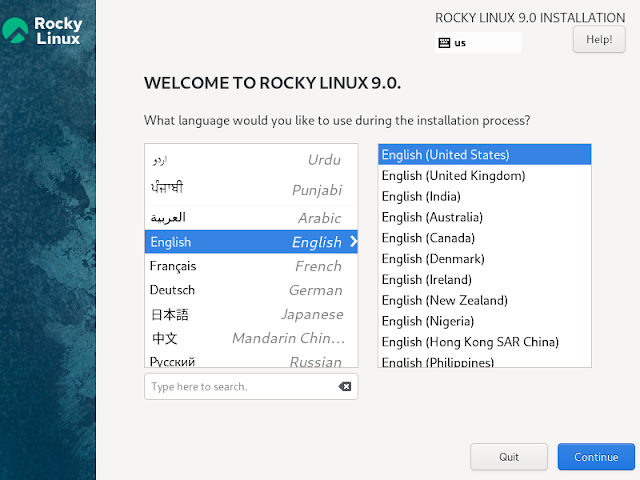Select Mandarin Chinese language row
640x480 pixels.
click(251, 338)
